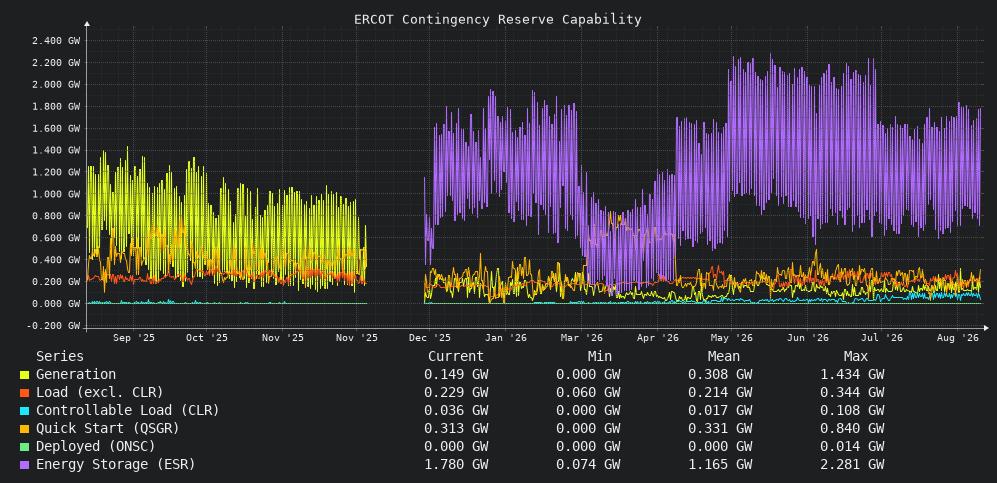Click the -0.200 GW y-axis label
The height and width of the screenshot is (483, 997).
click(55, 325)
